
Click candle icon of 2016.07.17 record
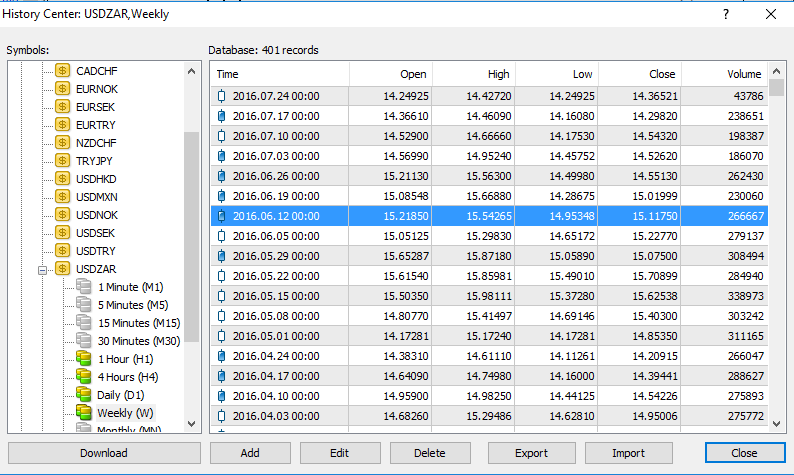click(x=221, y=116)
